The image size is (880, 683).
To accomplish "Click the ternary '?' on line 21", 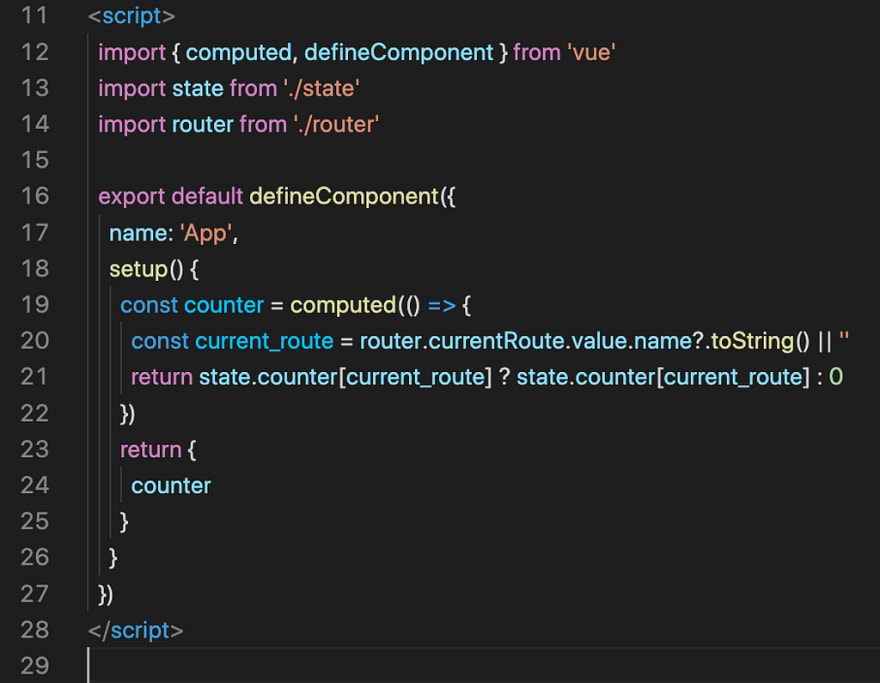I will [x=505, y=377].
